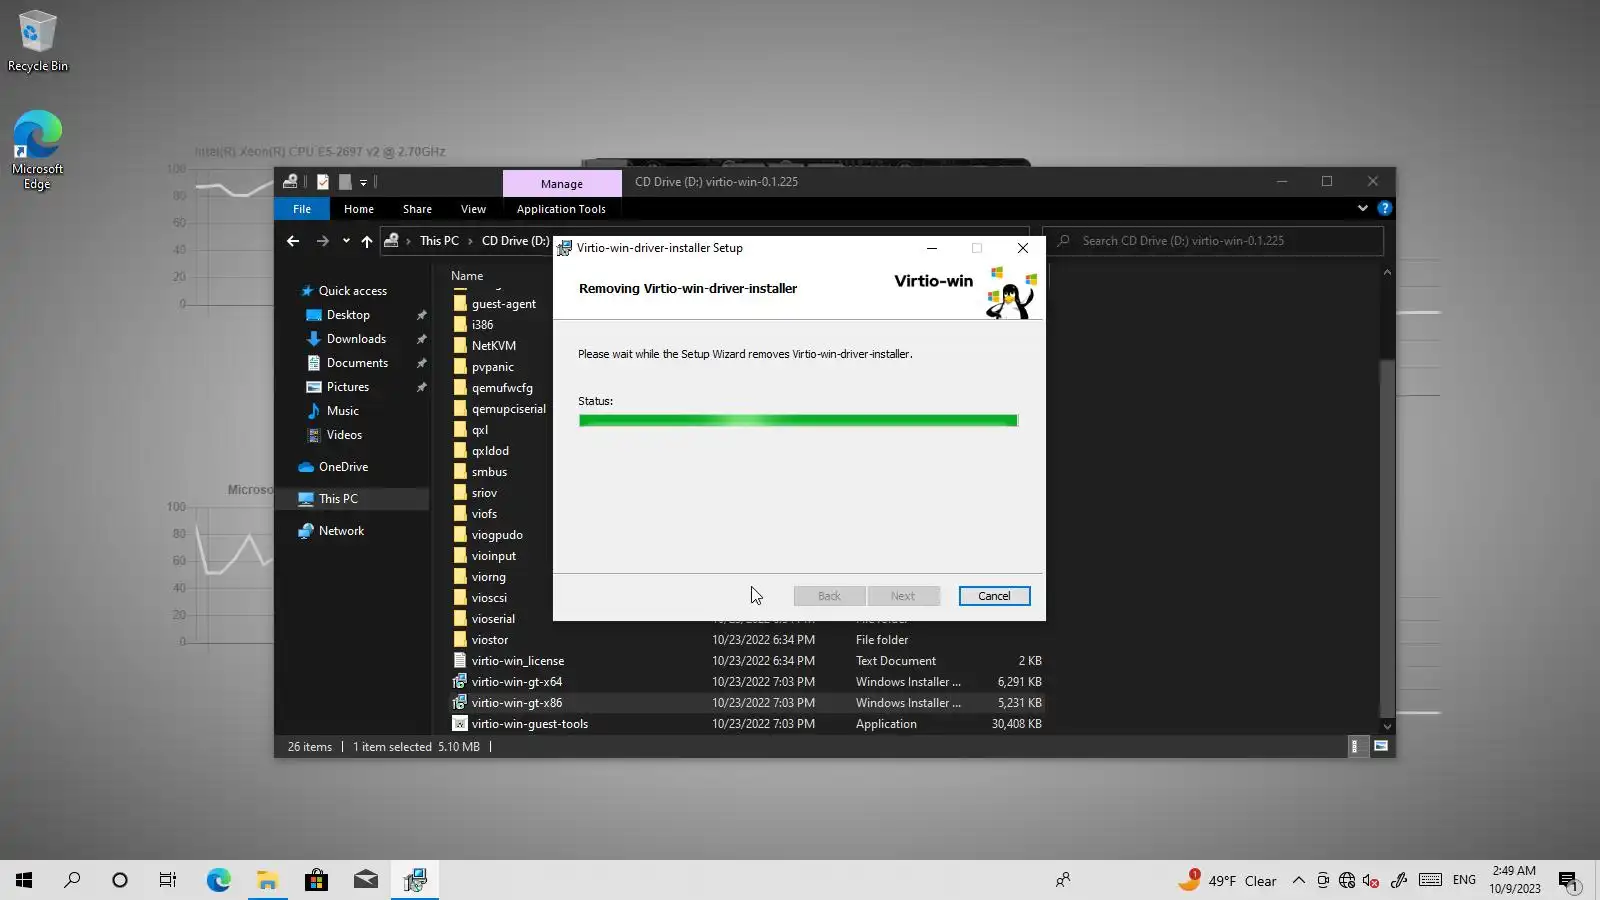Switch to the Virtio installer taskbar icon

click(414, 880)
